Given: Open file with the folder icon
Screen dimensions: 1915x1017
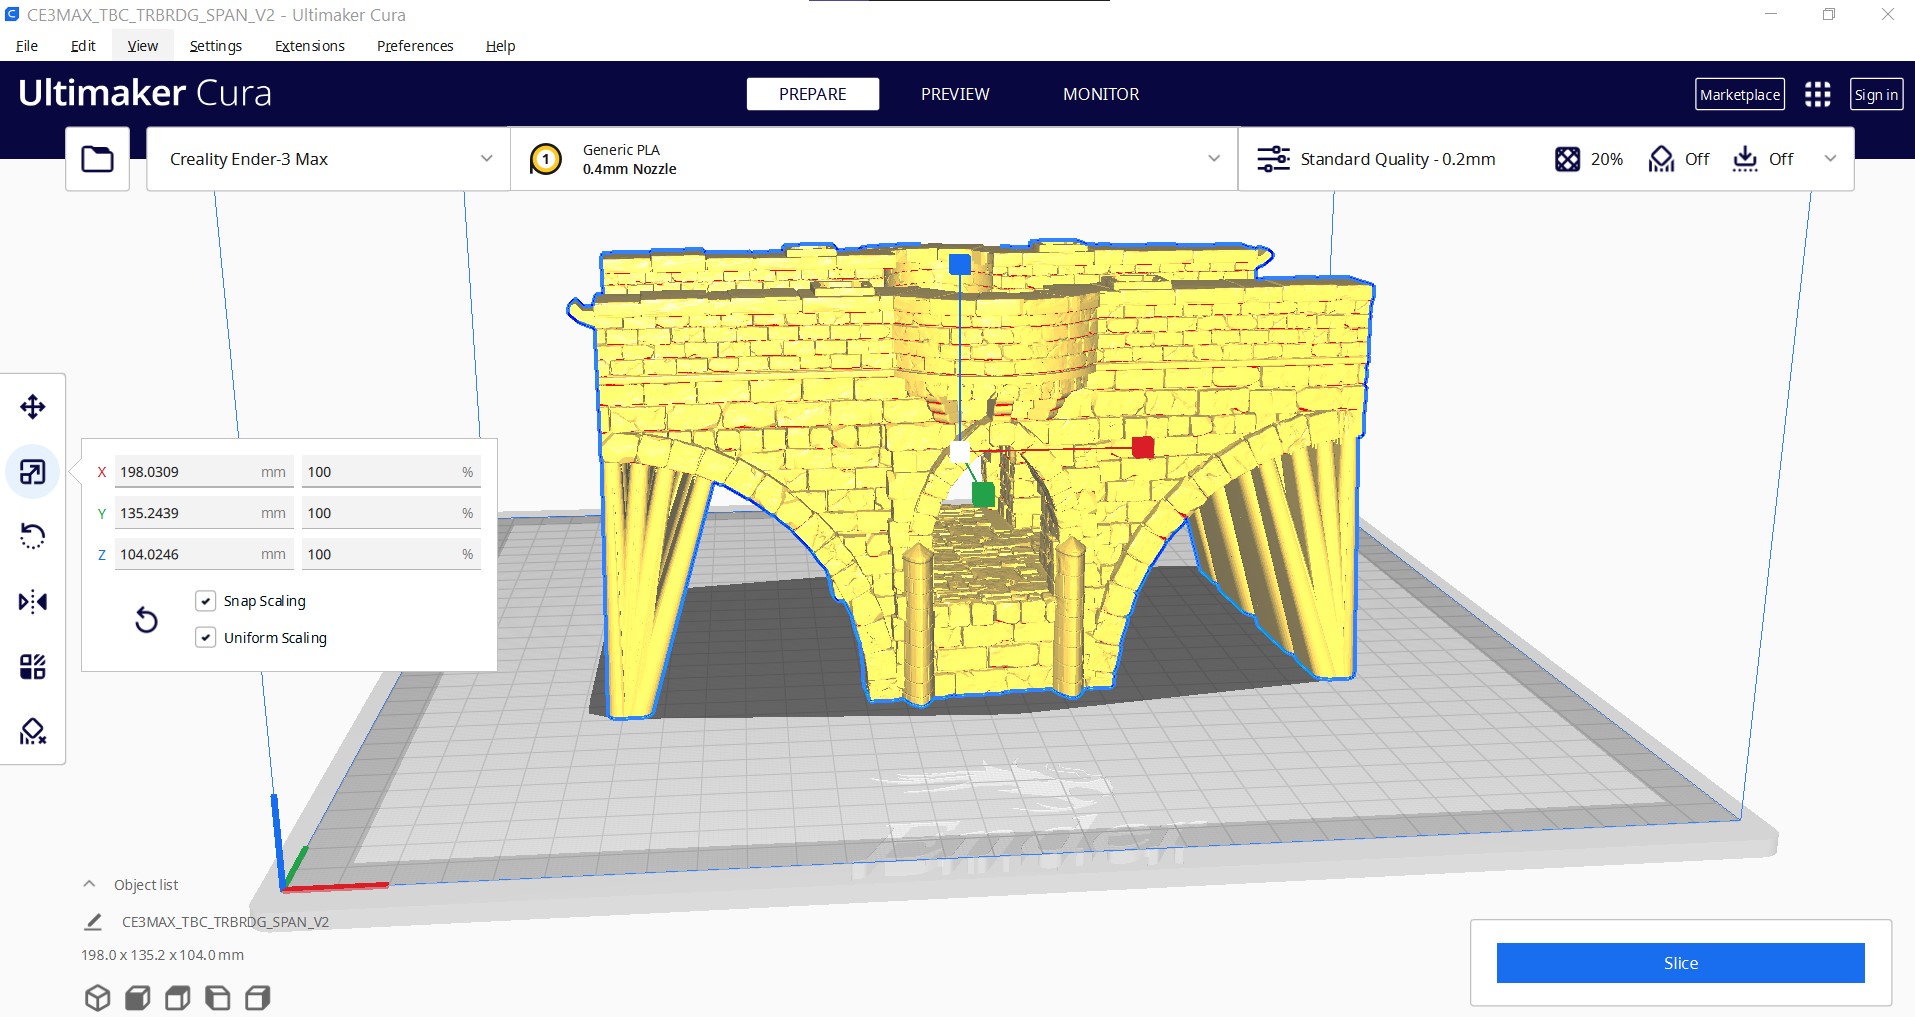Looking at the screenshot, I should pyautogui.click(x=98, y=159).
